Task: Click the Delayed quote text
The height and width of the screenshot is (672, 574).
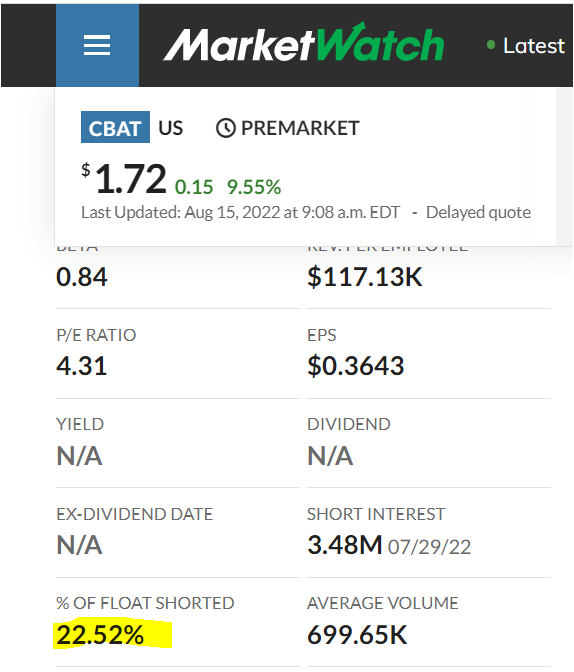Action: [x=478, y=212]
